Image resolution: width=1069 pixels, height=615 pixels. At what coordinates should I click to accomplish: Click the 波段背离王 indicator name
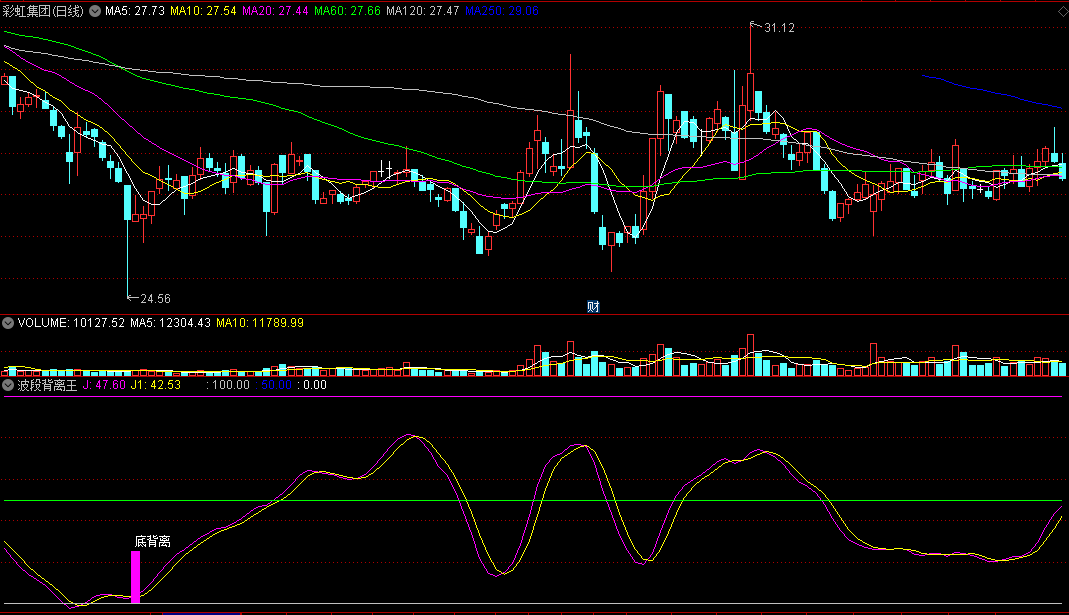coord(47,385)
